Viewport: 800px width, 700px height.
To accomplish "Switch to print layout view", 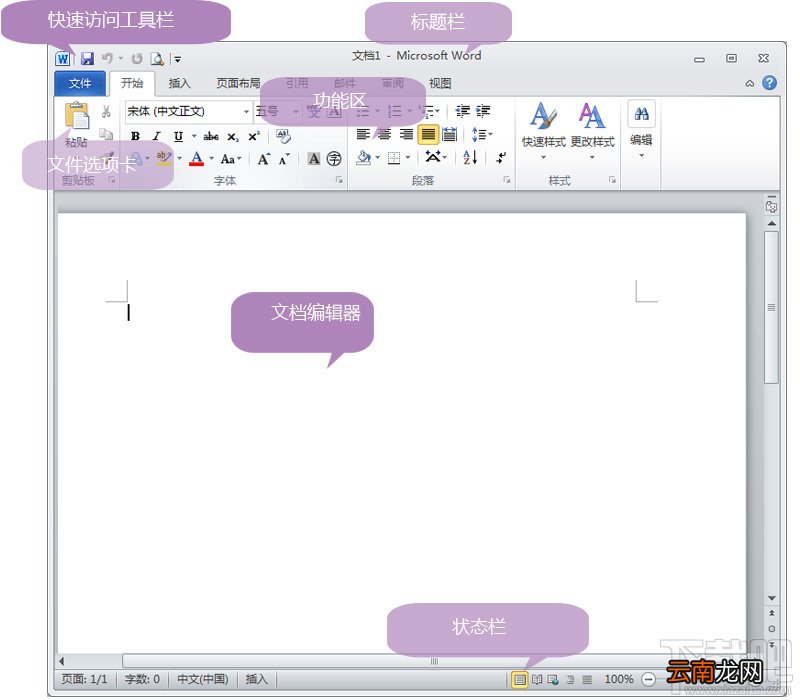I will point(519,679).
